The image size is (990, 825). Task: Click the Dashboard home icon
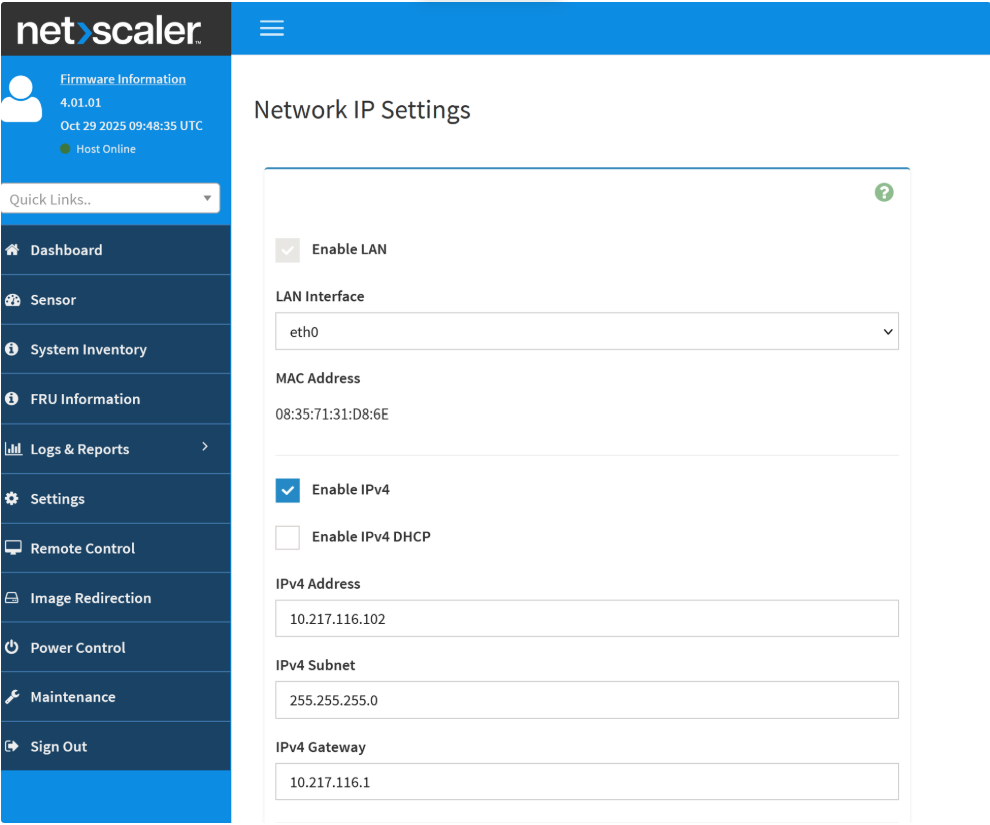[x=13, y=250]
